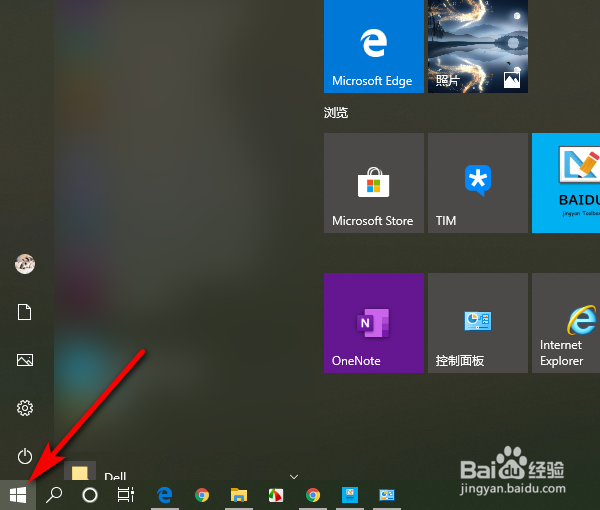
Task: Click the user account avatar
Action: click(25, 264)
